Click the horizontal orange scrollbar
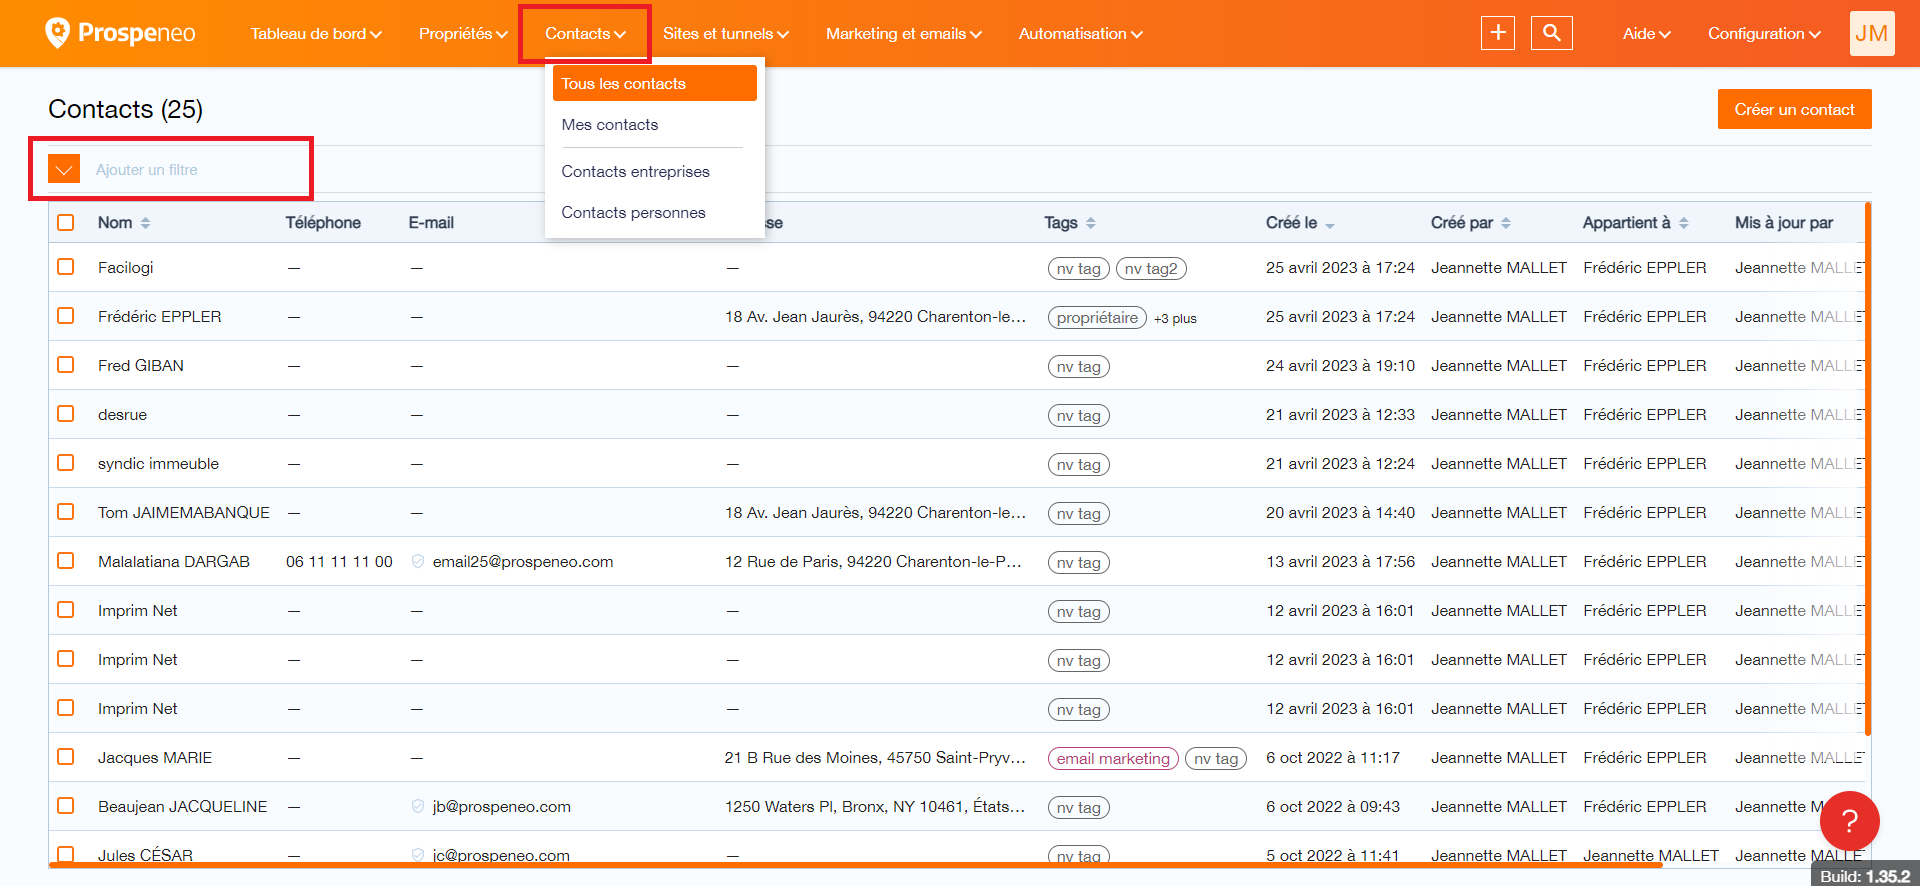The width and height of the screenshot is (1920, 886). click(855, 864)
